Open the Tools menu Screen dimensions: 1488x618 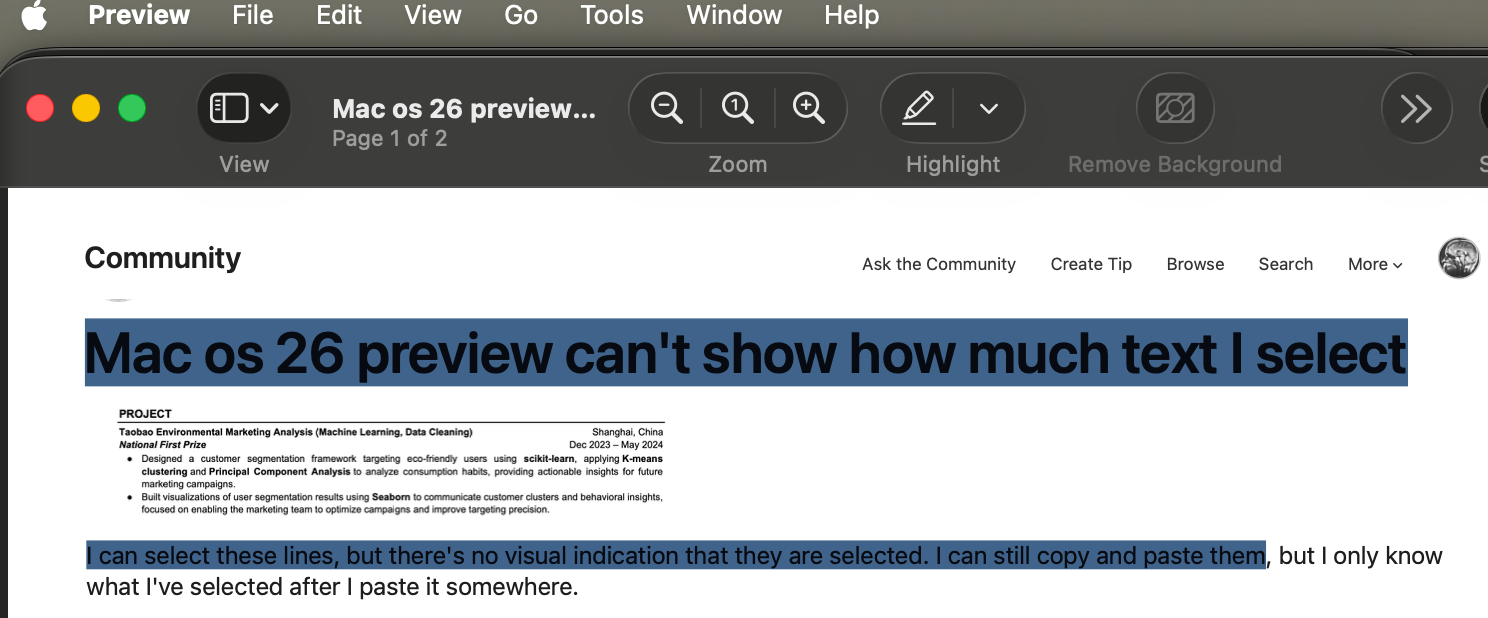612,15
